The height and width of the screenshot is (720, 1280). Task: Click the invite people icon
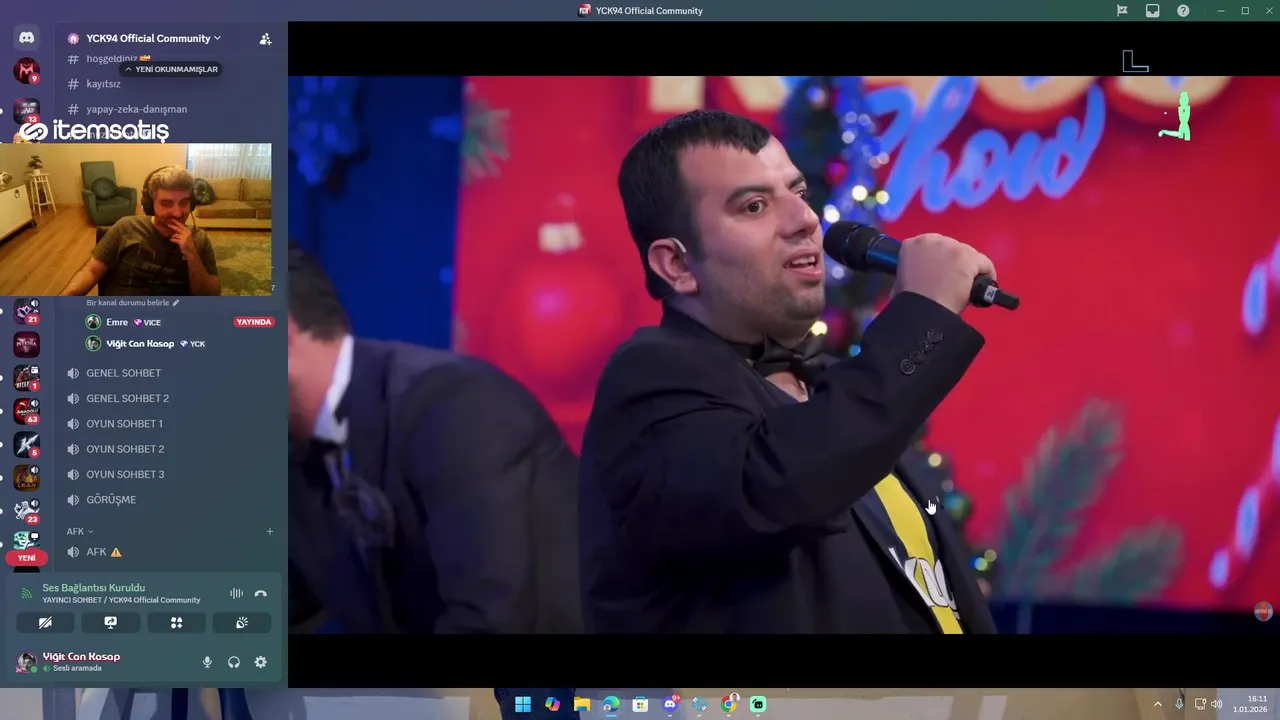pyautogui.click(x=265, y=39)
